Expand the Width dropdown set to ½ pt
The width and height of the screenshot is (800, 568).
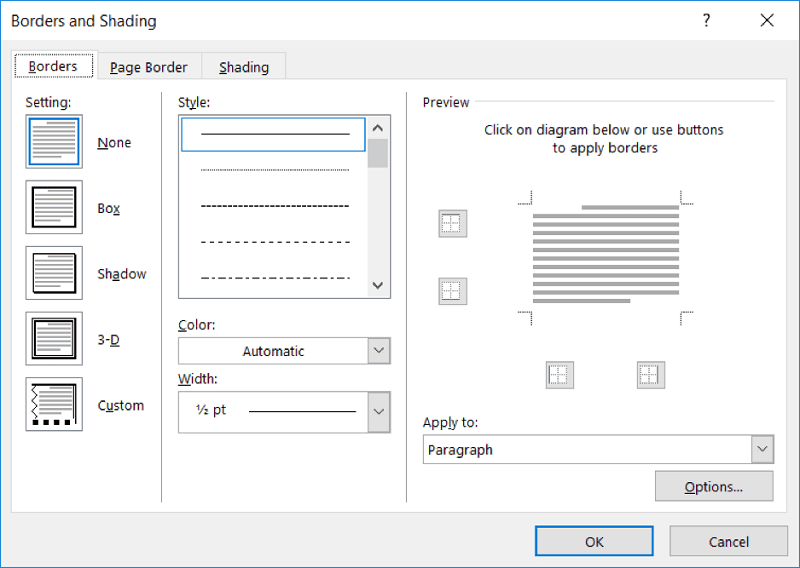[284, 411]
